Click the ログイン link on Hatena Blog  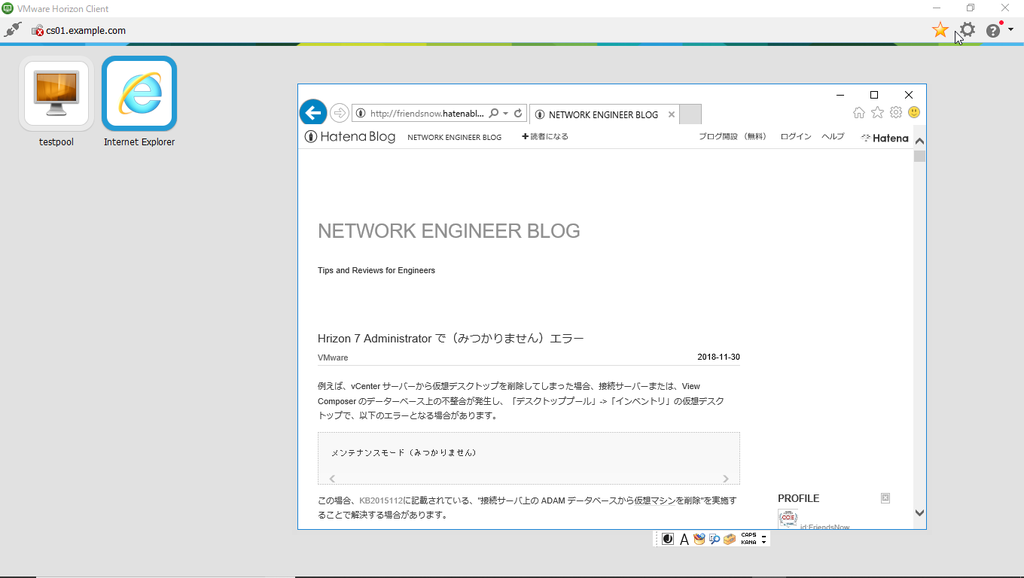(x=795, y=137)
